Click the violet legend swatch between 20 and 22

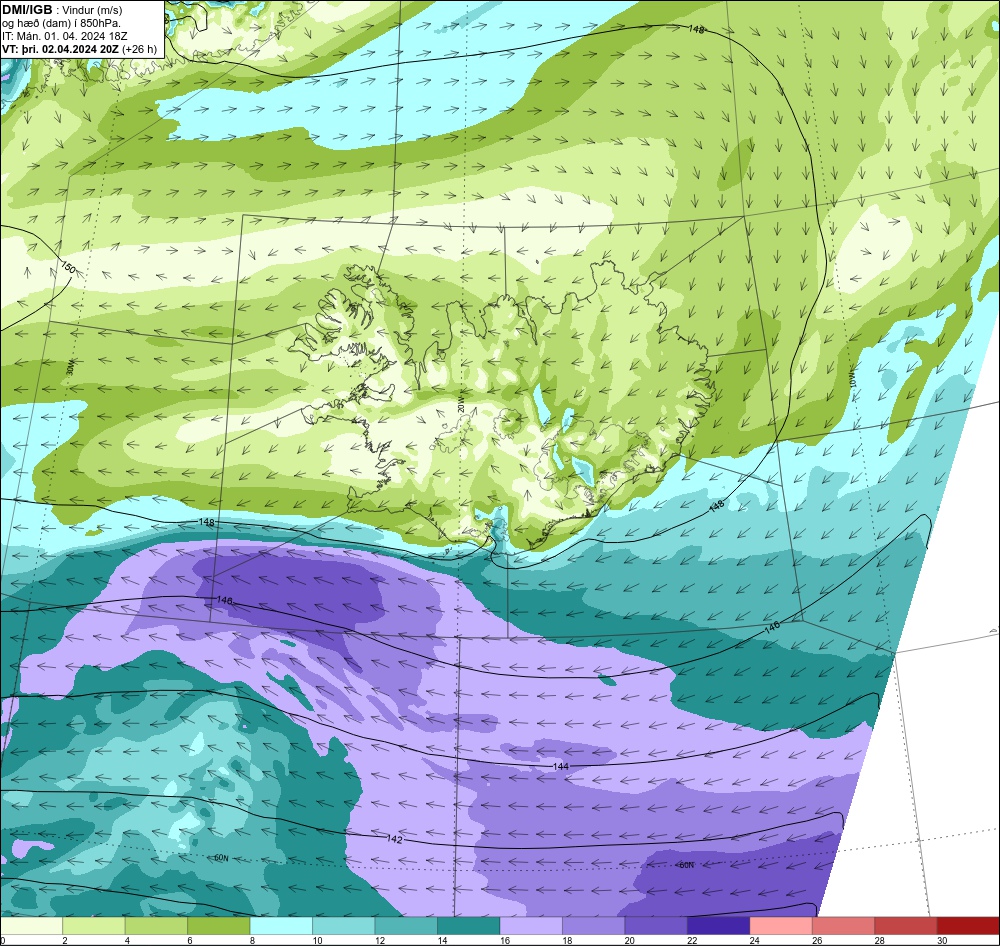(656, 926)
